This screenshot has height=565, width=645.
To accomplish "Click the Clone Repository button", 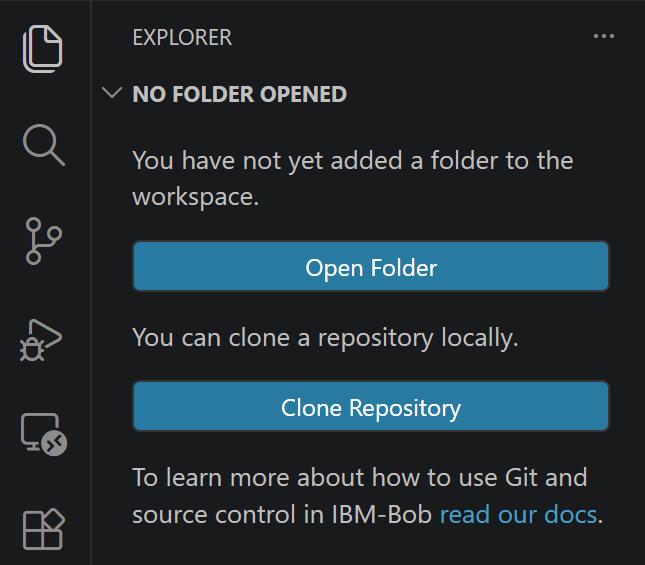I will click(x=371, y=406).
